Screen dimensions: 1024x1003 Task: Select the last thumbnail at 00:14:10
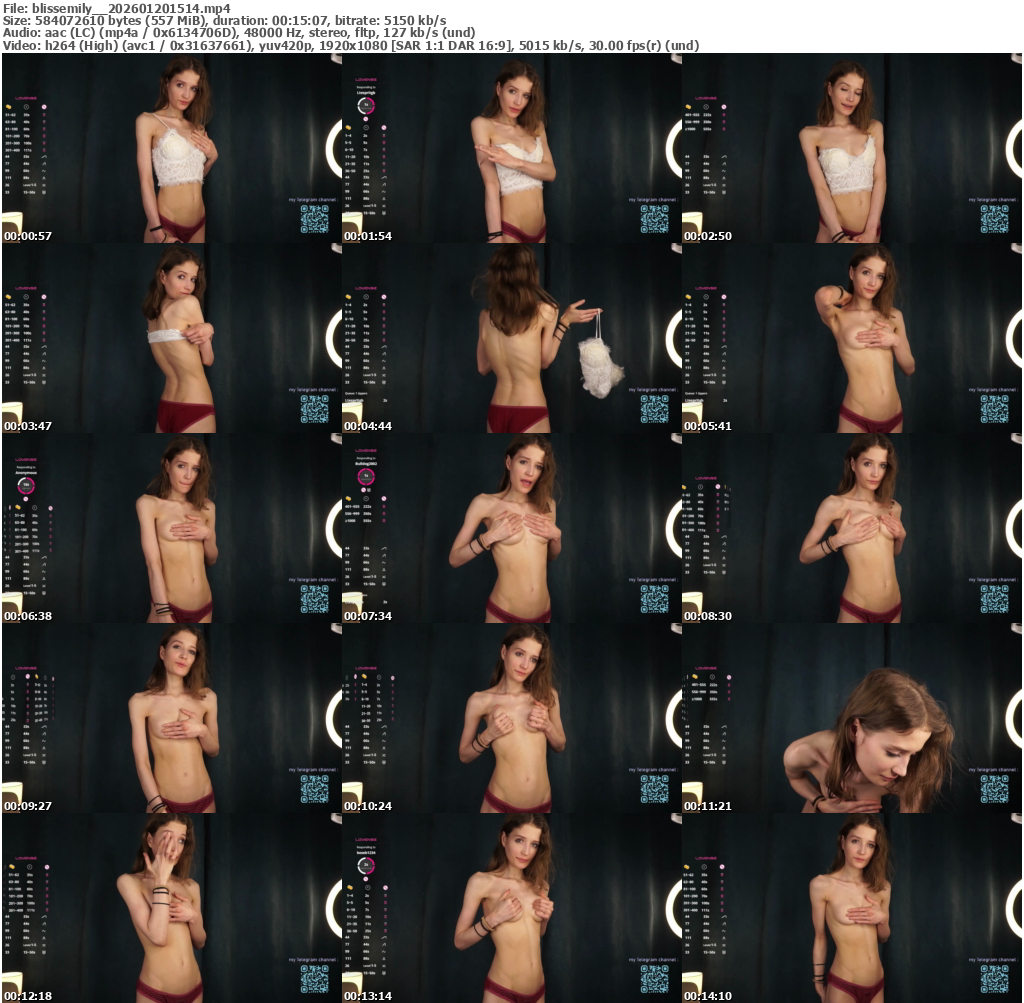851,908
